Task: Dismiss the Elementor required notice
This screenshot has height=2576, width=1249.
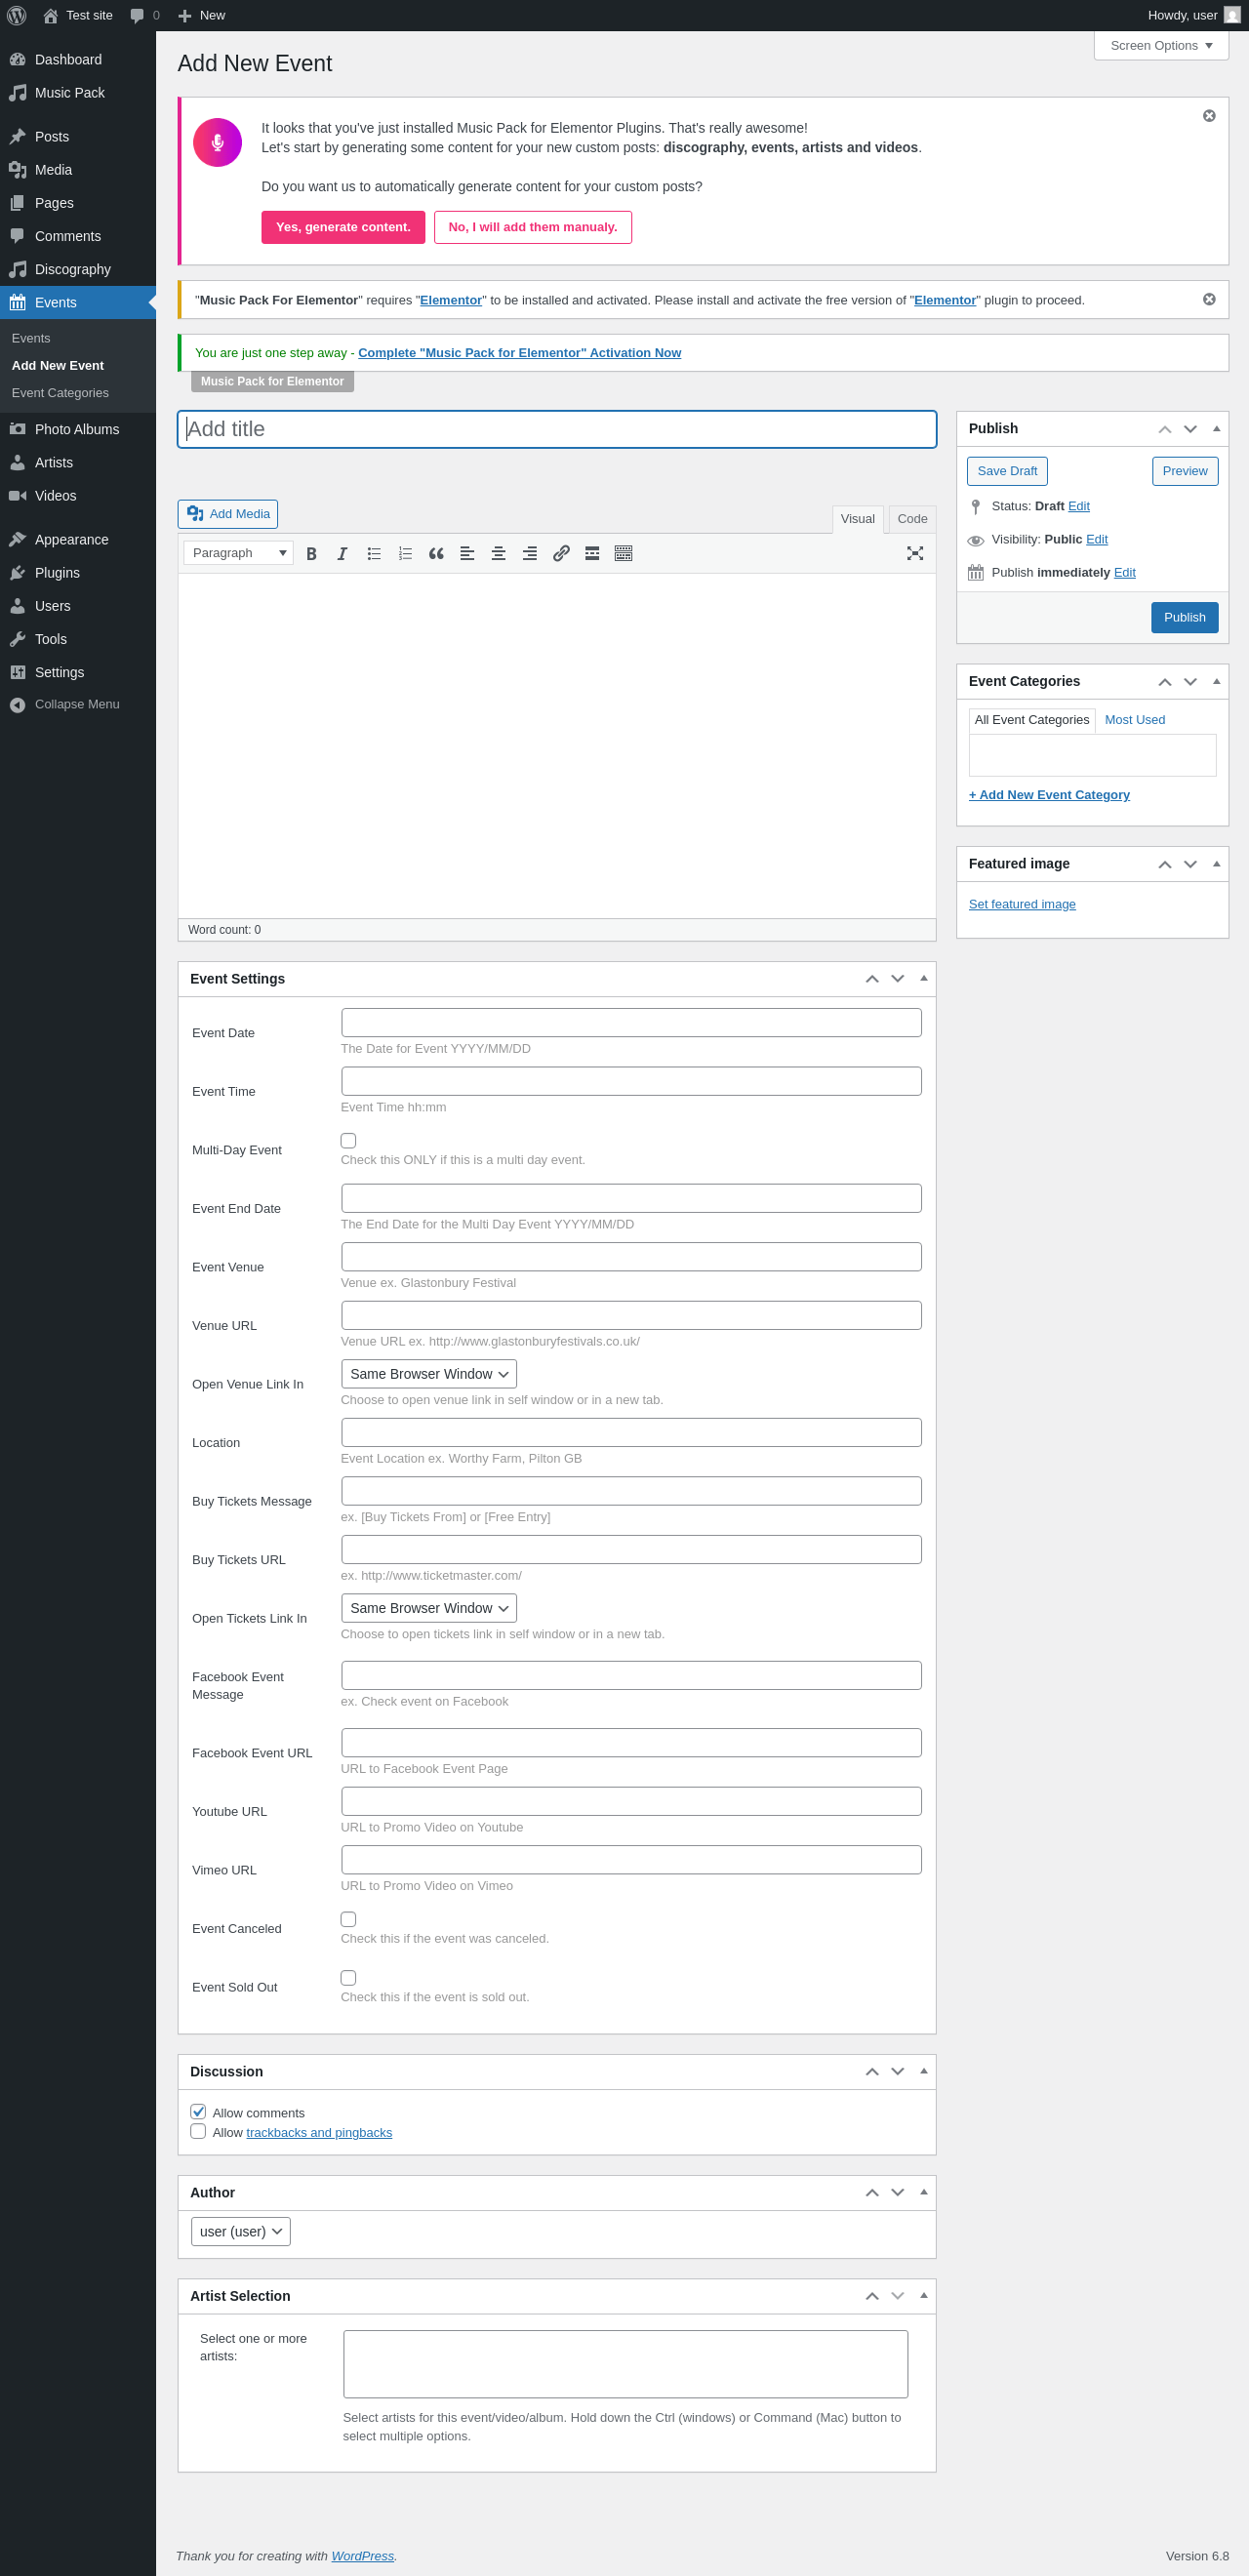Action: click(1209, 299)
